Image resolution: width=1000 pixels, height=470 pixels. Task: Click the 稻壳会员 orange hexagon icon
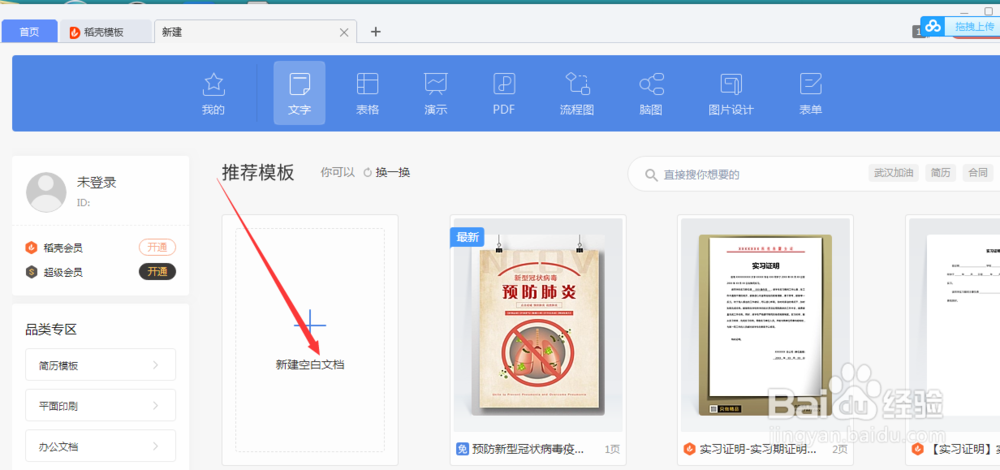pos(31,248)
